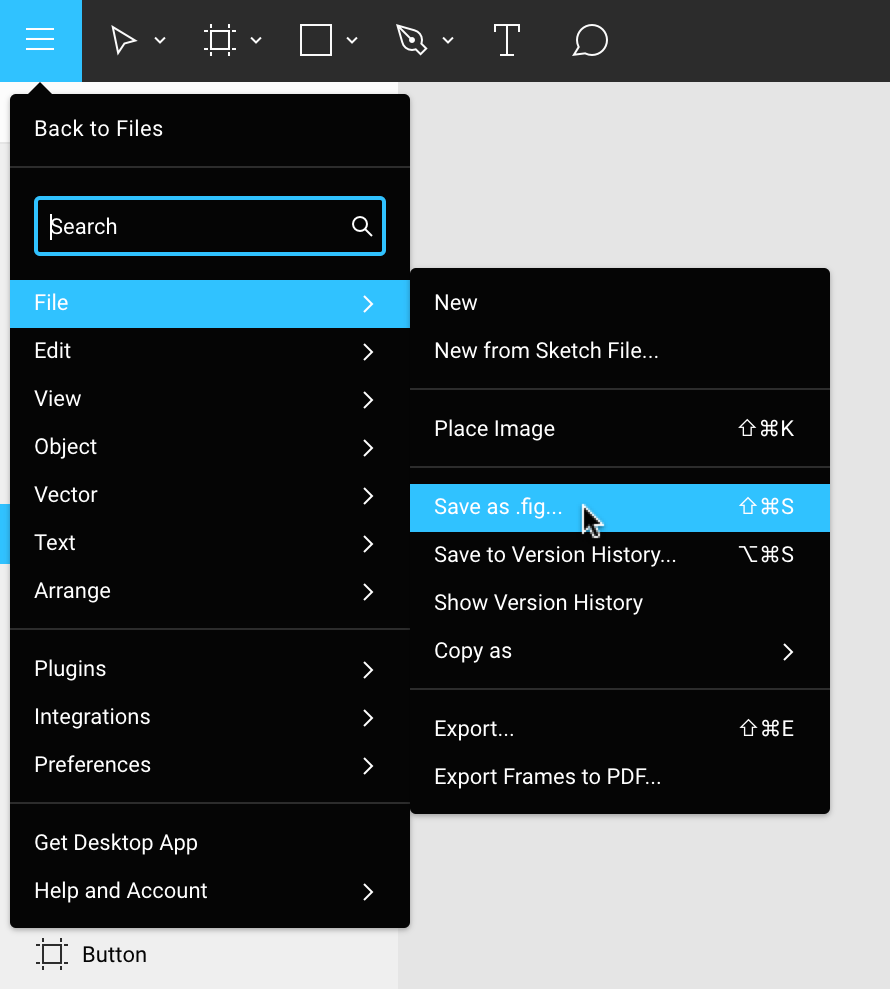Choose Export... option
890x989 pixels.
coord(619,729)
